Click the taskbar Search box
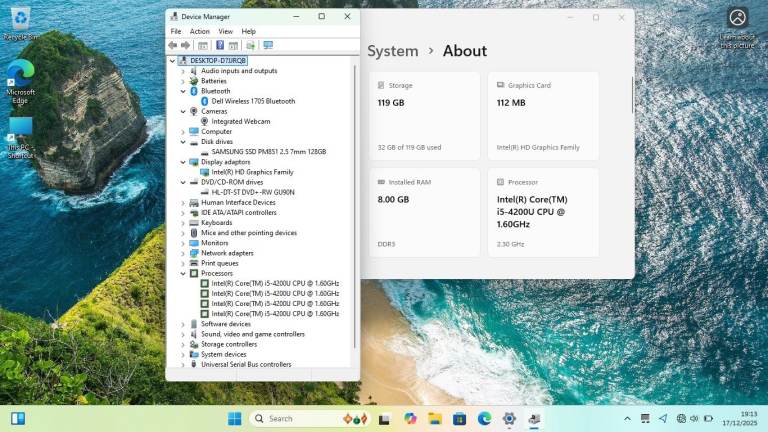The image size is (768, 432). (295, 418)
